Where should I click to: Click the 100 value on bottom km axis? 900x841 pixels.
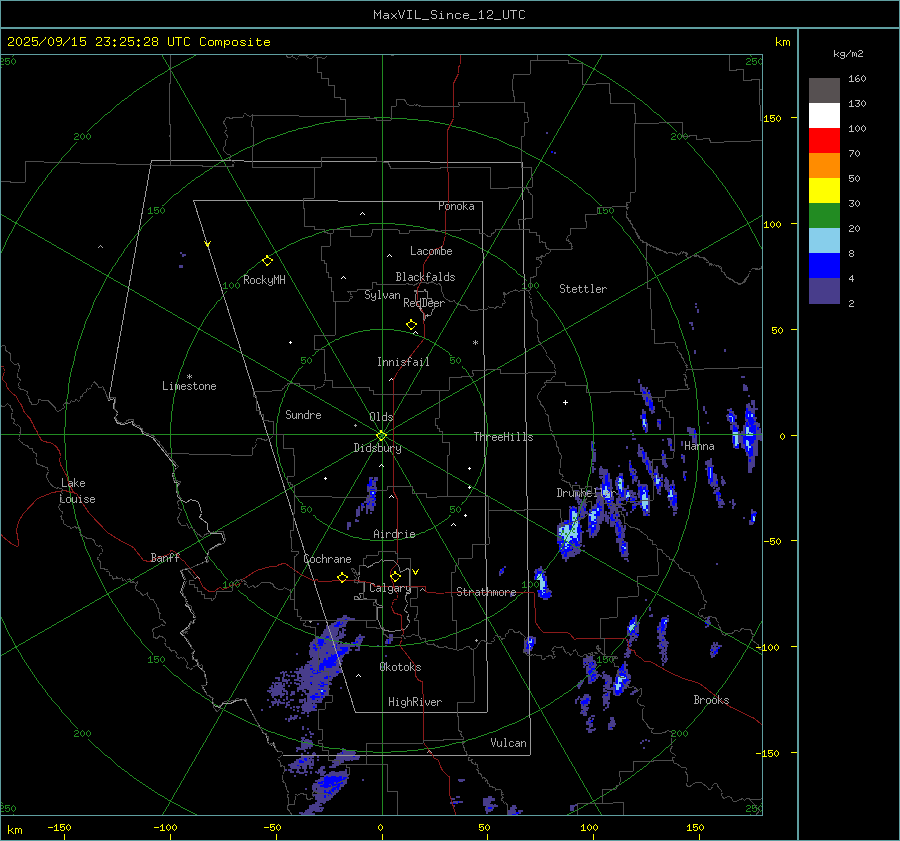(589, 828)
